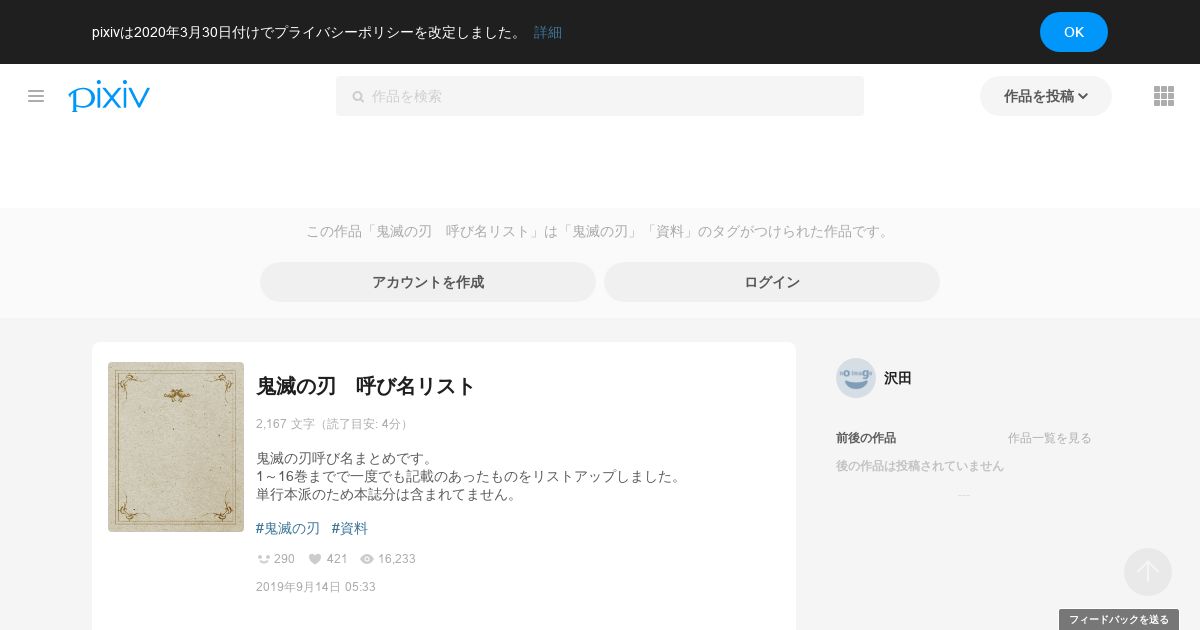This screenshot has height=630, width=1200.
Task: Click the 前後の作品 heading
Action: click(866, 438)
